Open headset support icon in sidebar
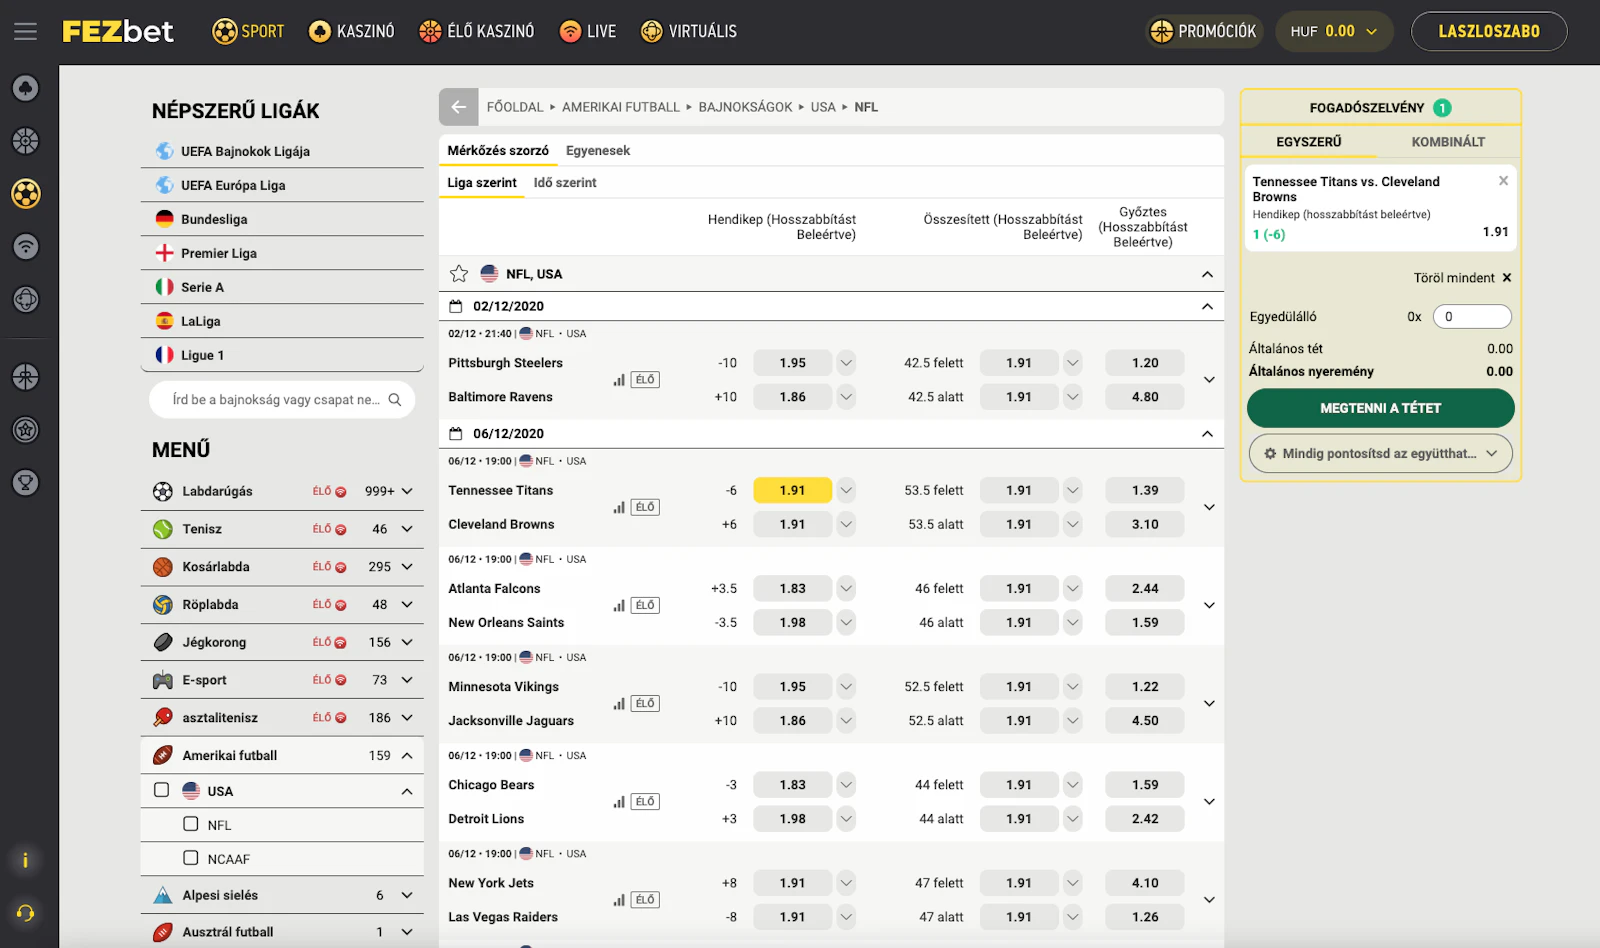This screenshot has width=1600, height=948. 25,913
